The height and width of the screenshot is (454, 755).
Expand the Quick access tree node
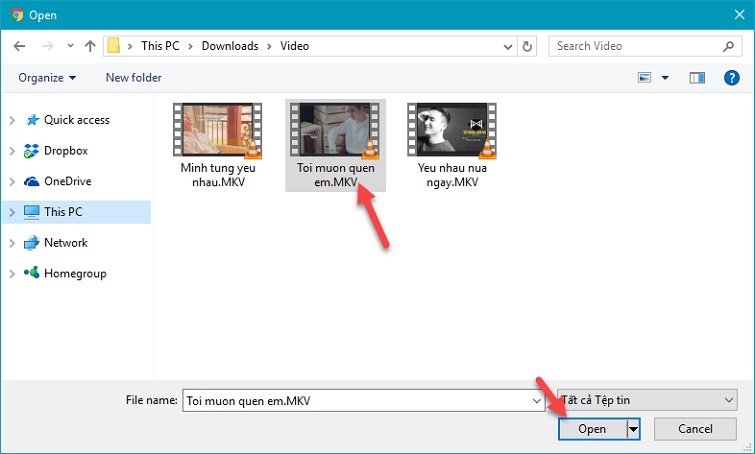tap(11, 120)
